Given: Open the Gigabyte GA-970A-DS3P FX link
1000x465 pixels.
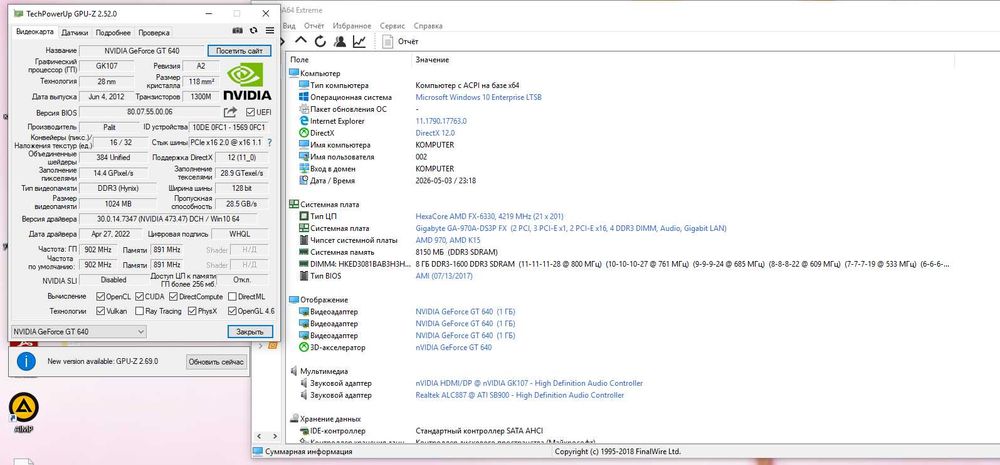Looking at the screenshot, I should point(571,228).
